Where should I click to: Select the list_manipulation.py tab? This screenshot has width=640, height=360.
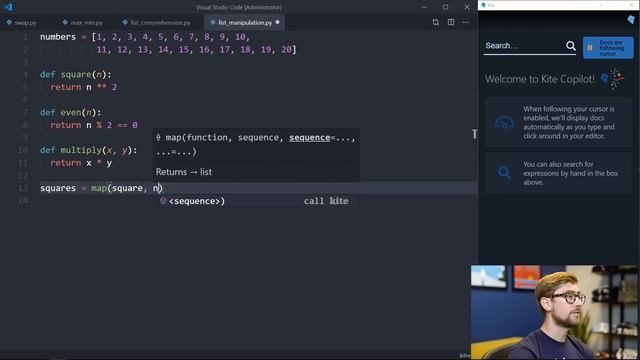click(244, 22)
